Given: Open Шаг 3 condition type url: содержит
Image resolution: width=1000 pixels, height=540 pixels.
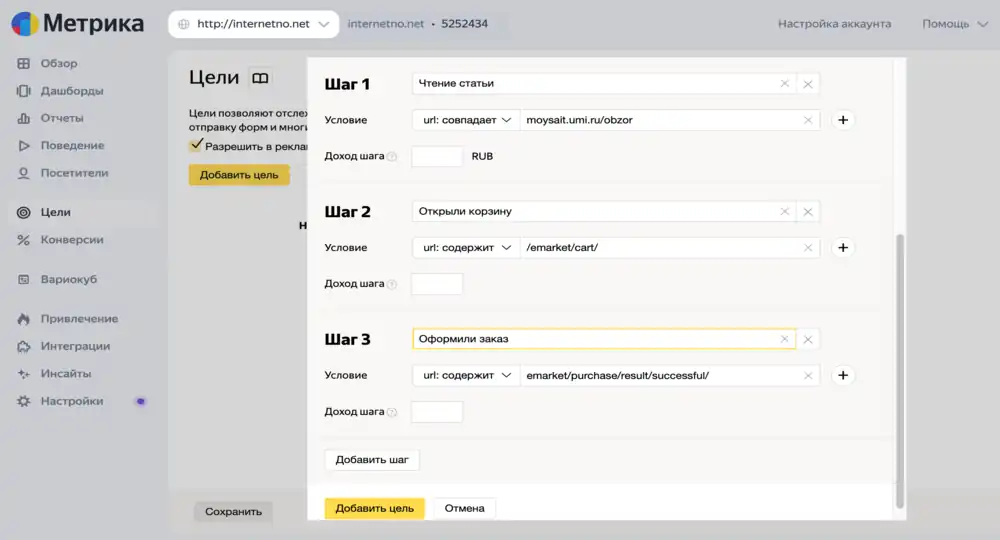Looking at the screenshot, I should pos(466,376).
